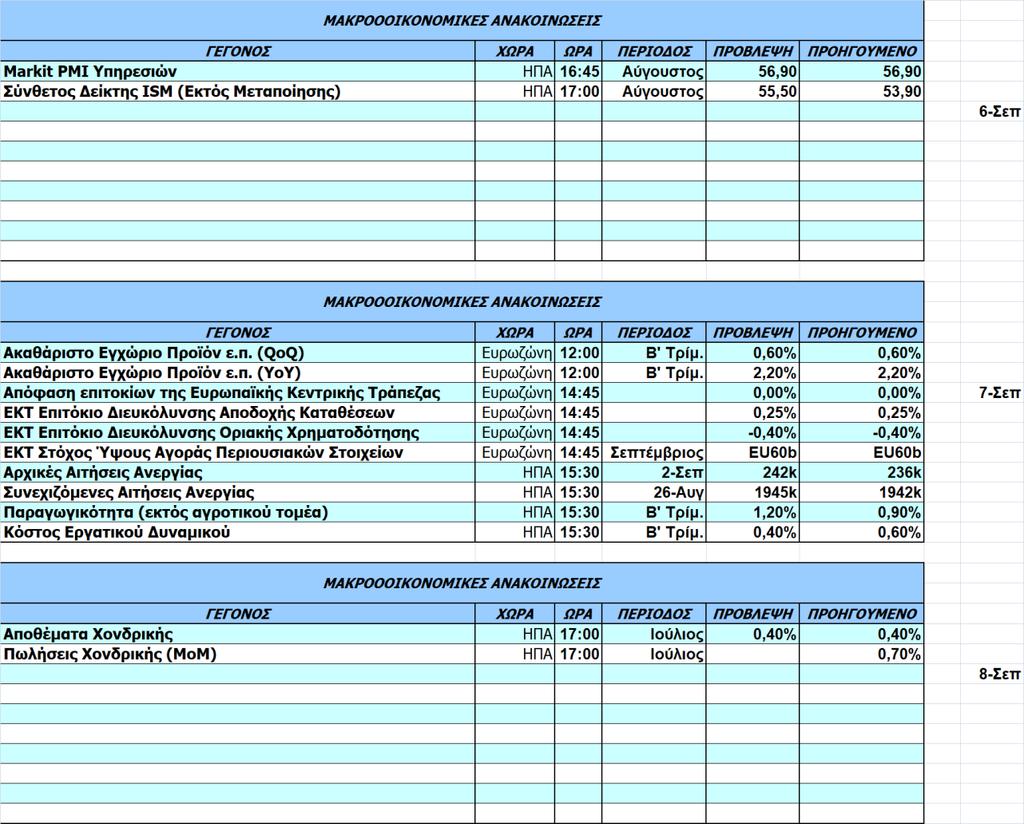Select 'Ακαθάριστο Εγχώριο Προϊόν ε.π. (YoY)' row

point(462,373)
